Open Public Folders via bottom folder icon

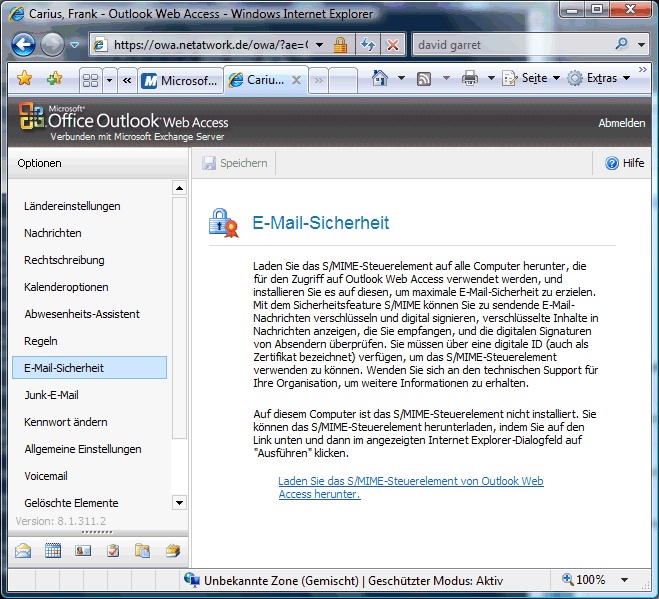[173, 551]
